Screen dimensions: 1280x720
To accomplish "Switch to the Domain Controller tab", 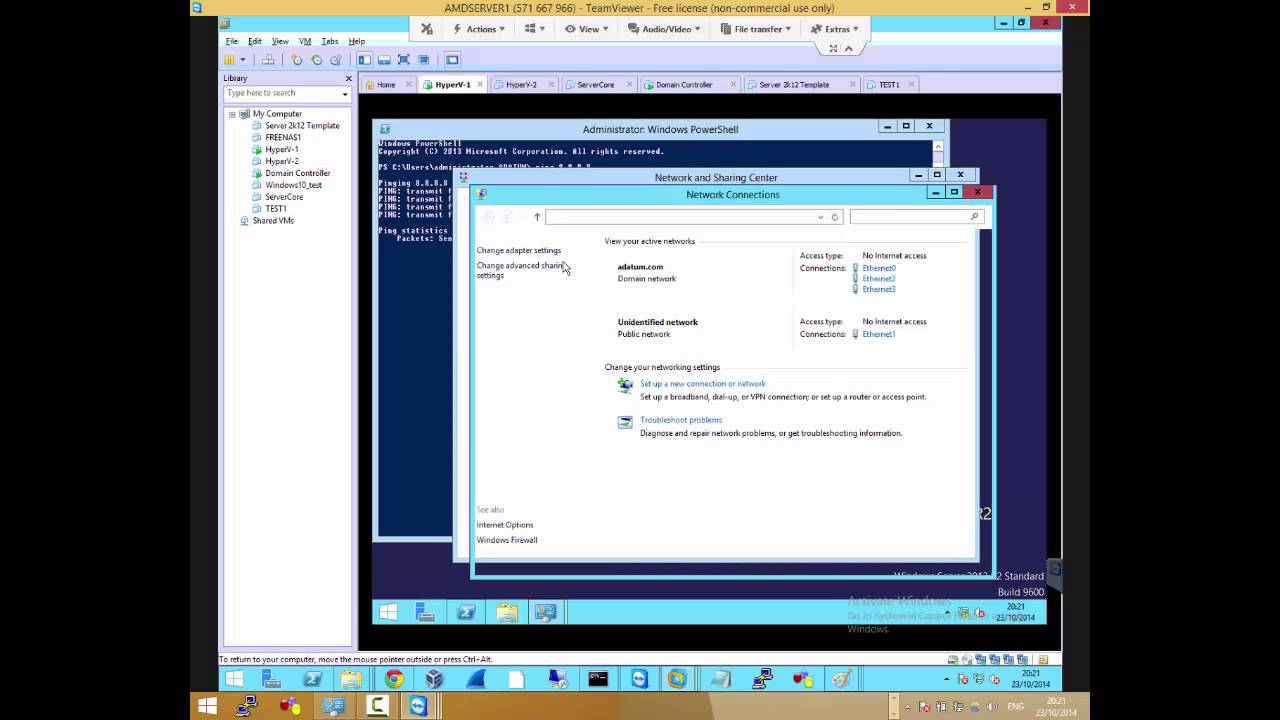I will point(684,85).
